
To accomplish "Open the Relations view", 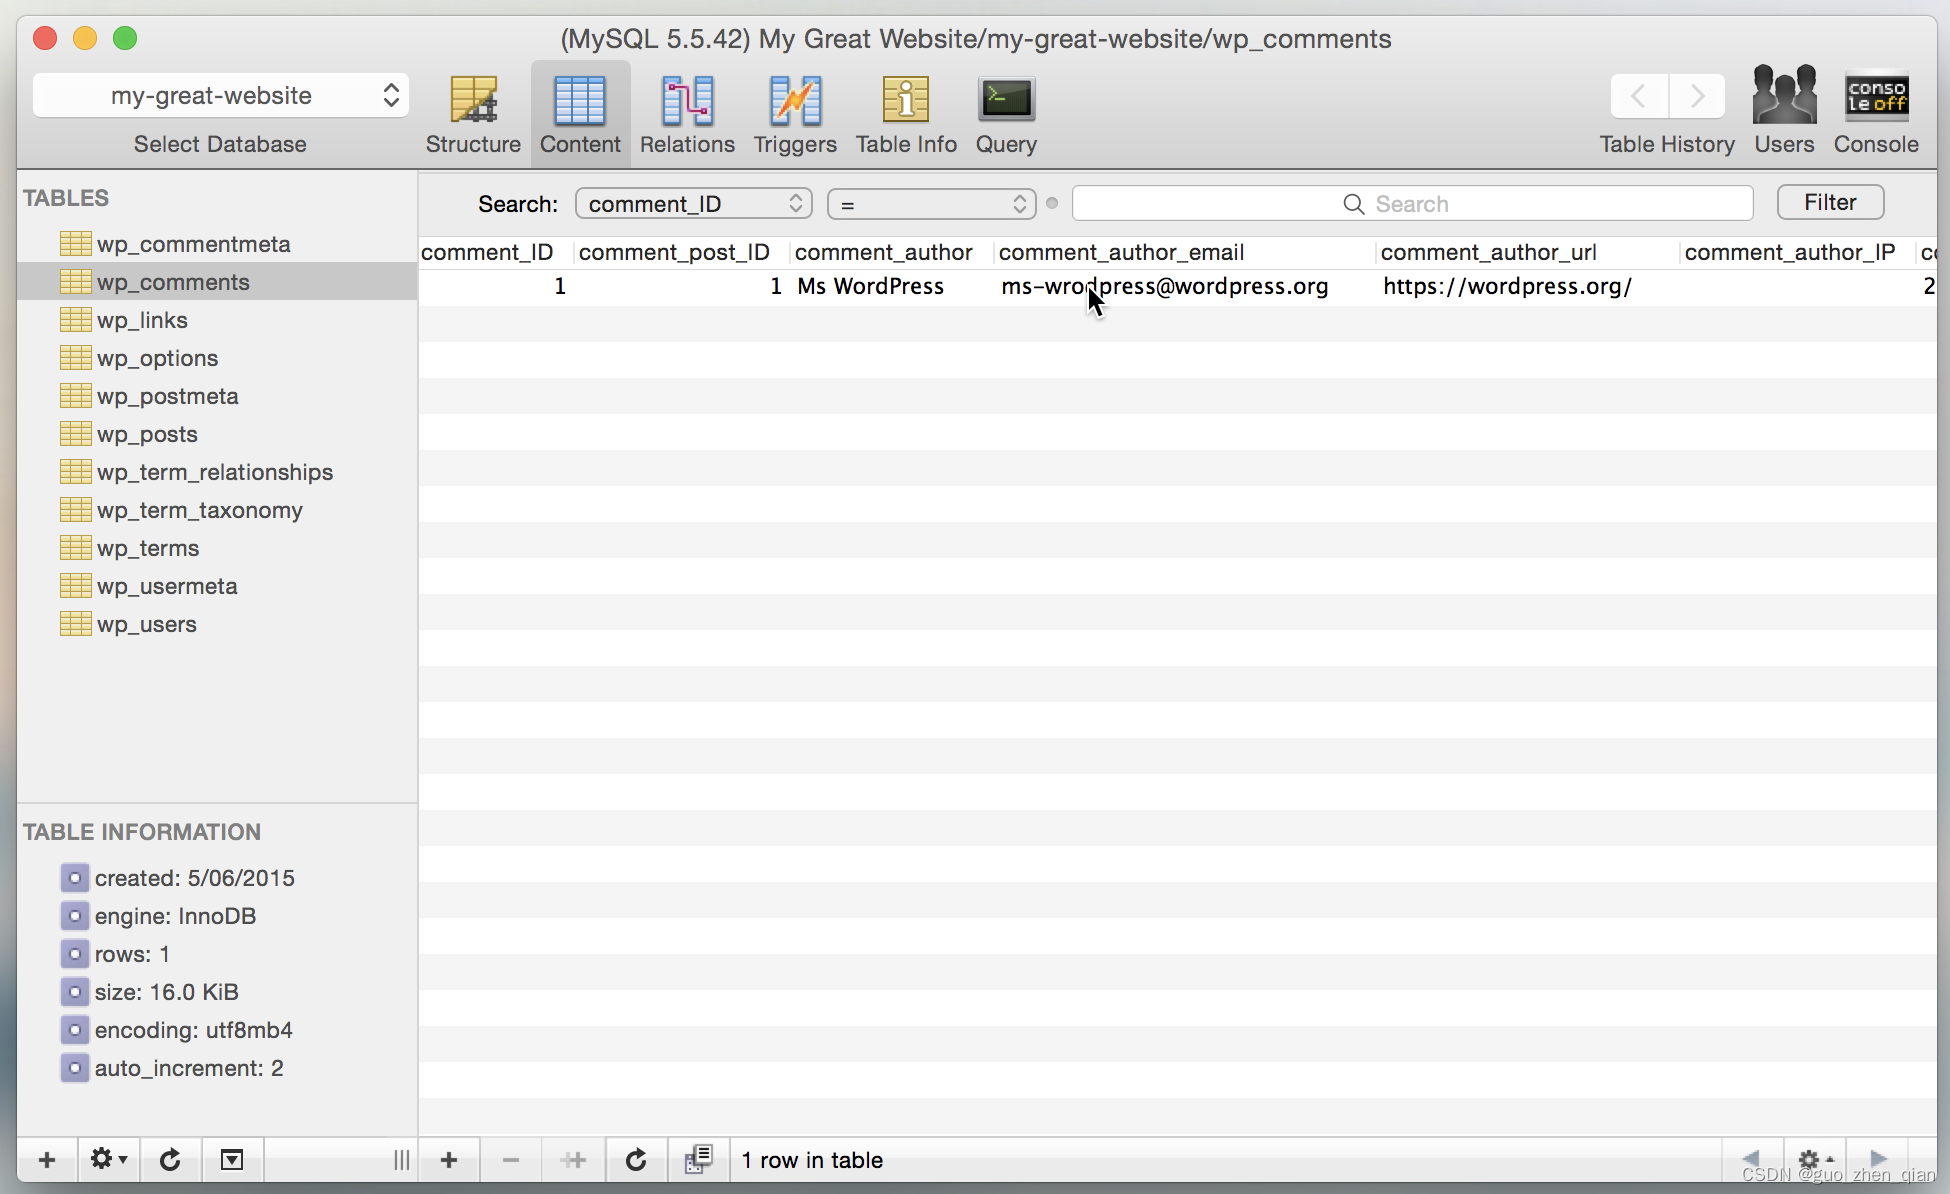I will point(687,114).
